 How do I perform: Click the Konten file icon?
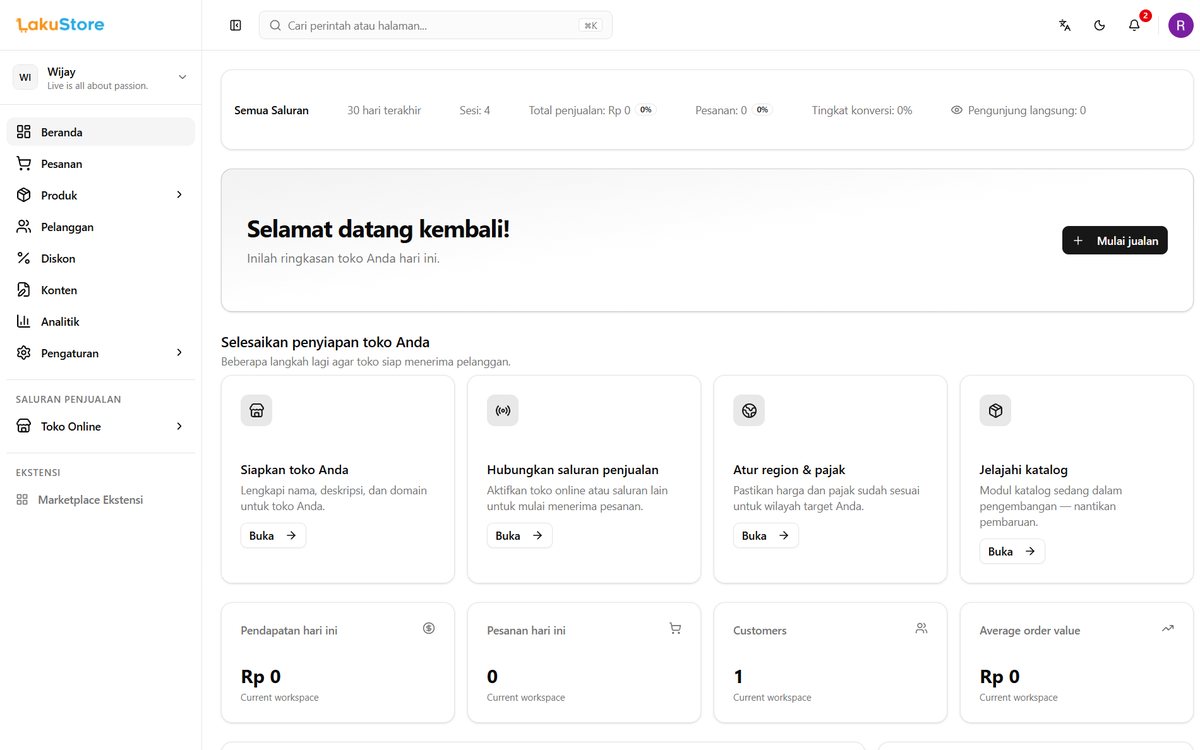point(24,290)
